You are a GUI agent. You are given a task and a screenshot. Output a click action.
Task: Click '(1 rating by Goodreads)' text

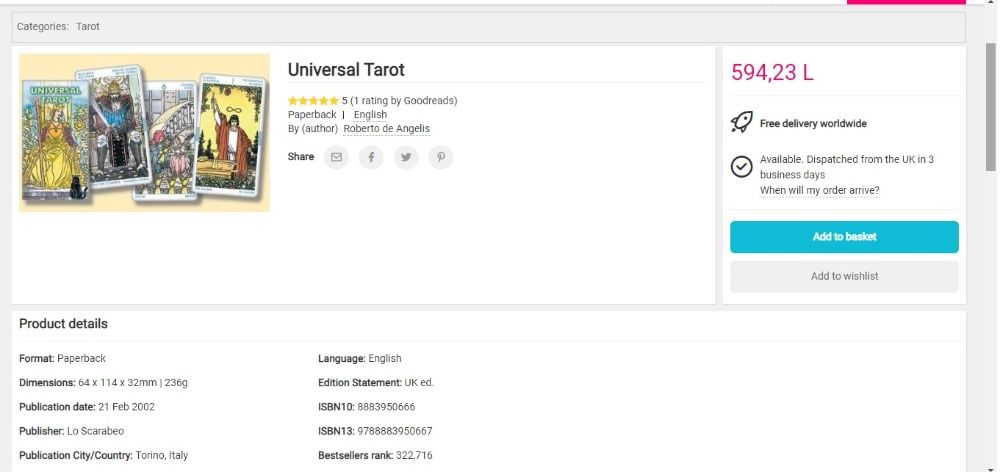(x=404, y=101)
